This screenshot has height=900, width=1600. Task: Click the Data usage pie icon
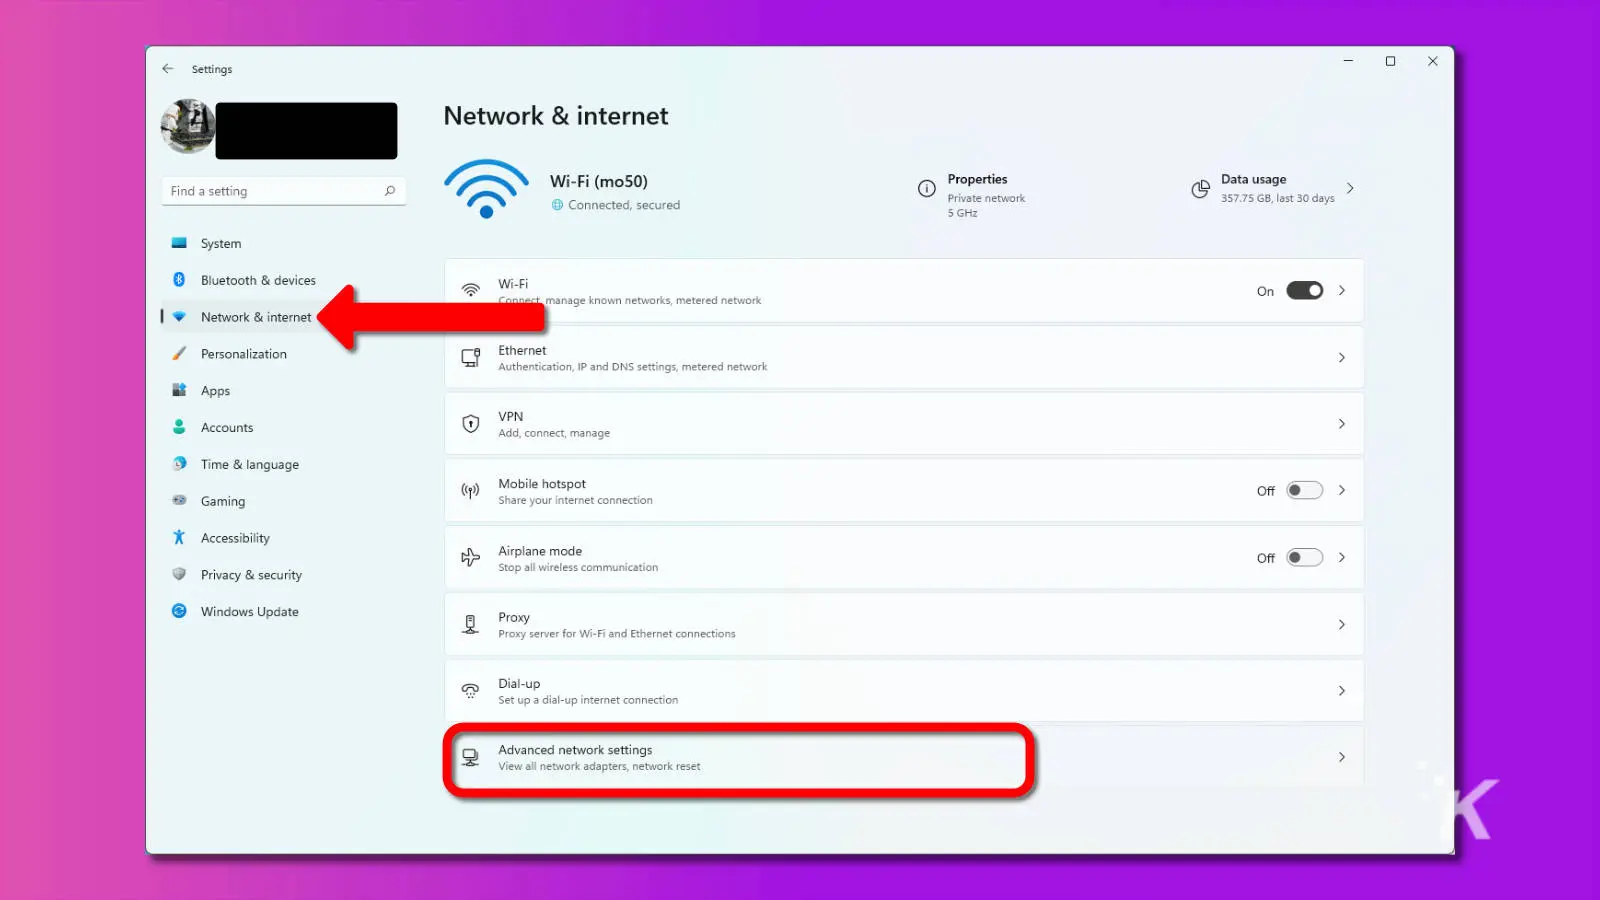click(x=1200, y=189)
